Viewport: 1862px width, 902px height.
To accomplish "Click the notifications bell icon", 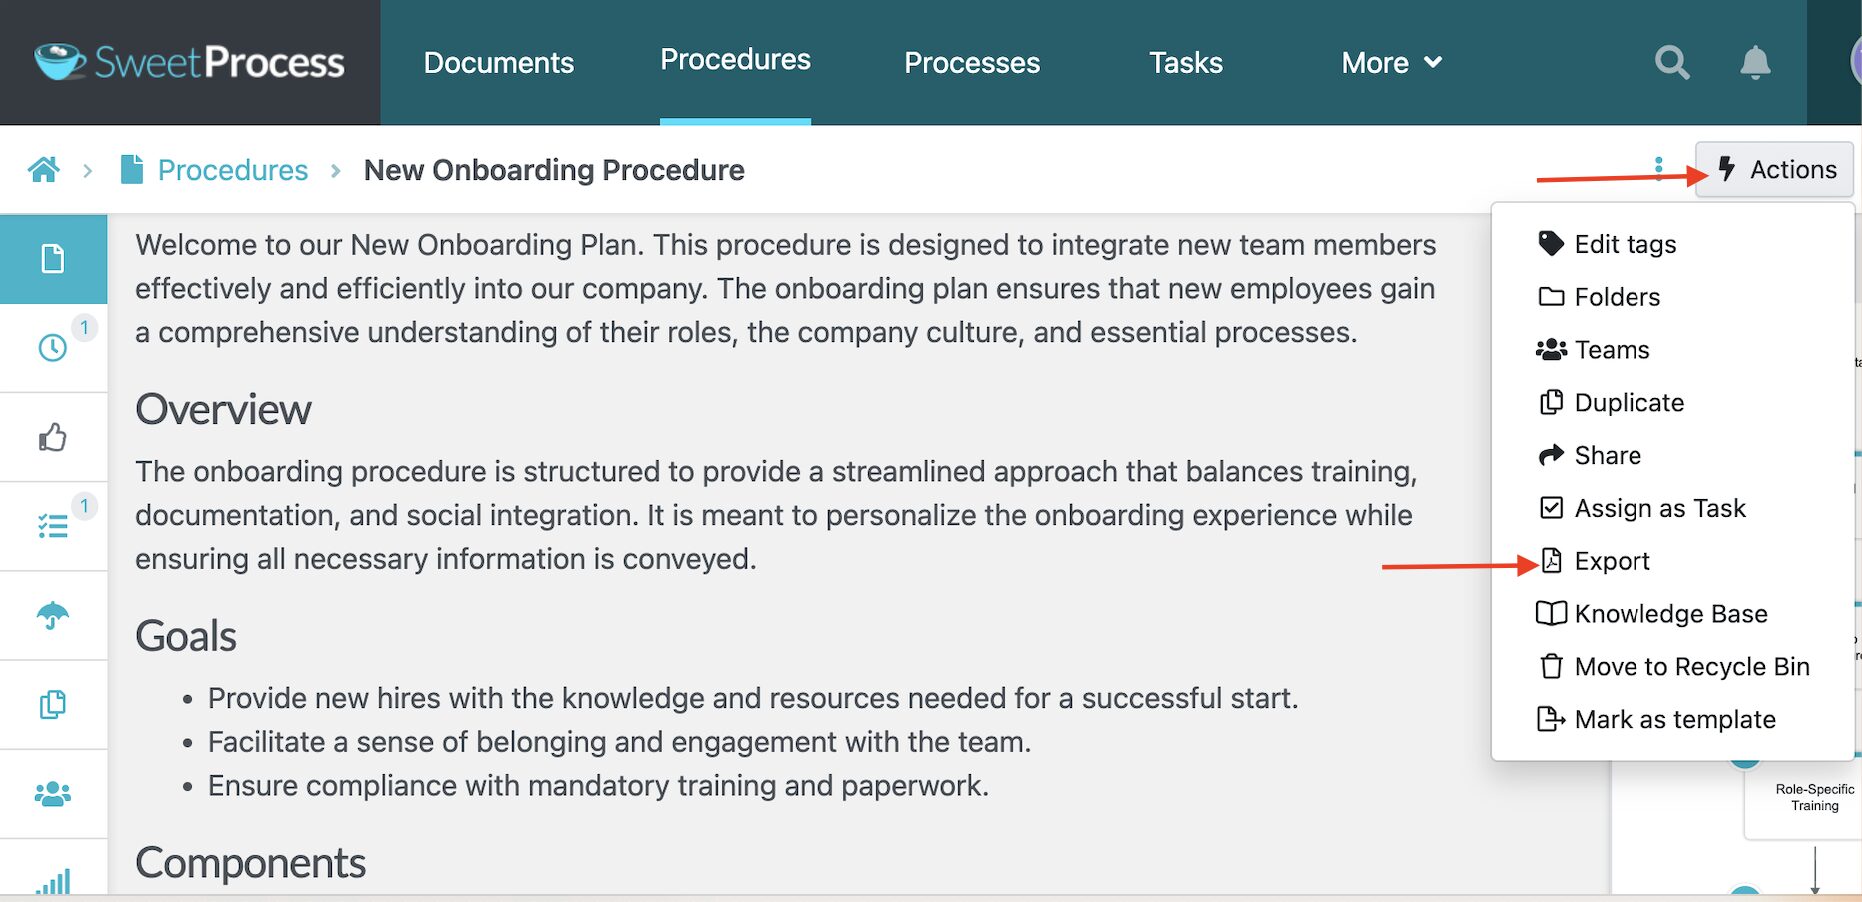I will tap(1755, 63).
